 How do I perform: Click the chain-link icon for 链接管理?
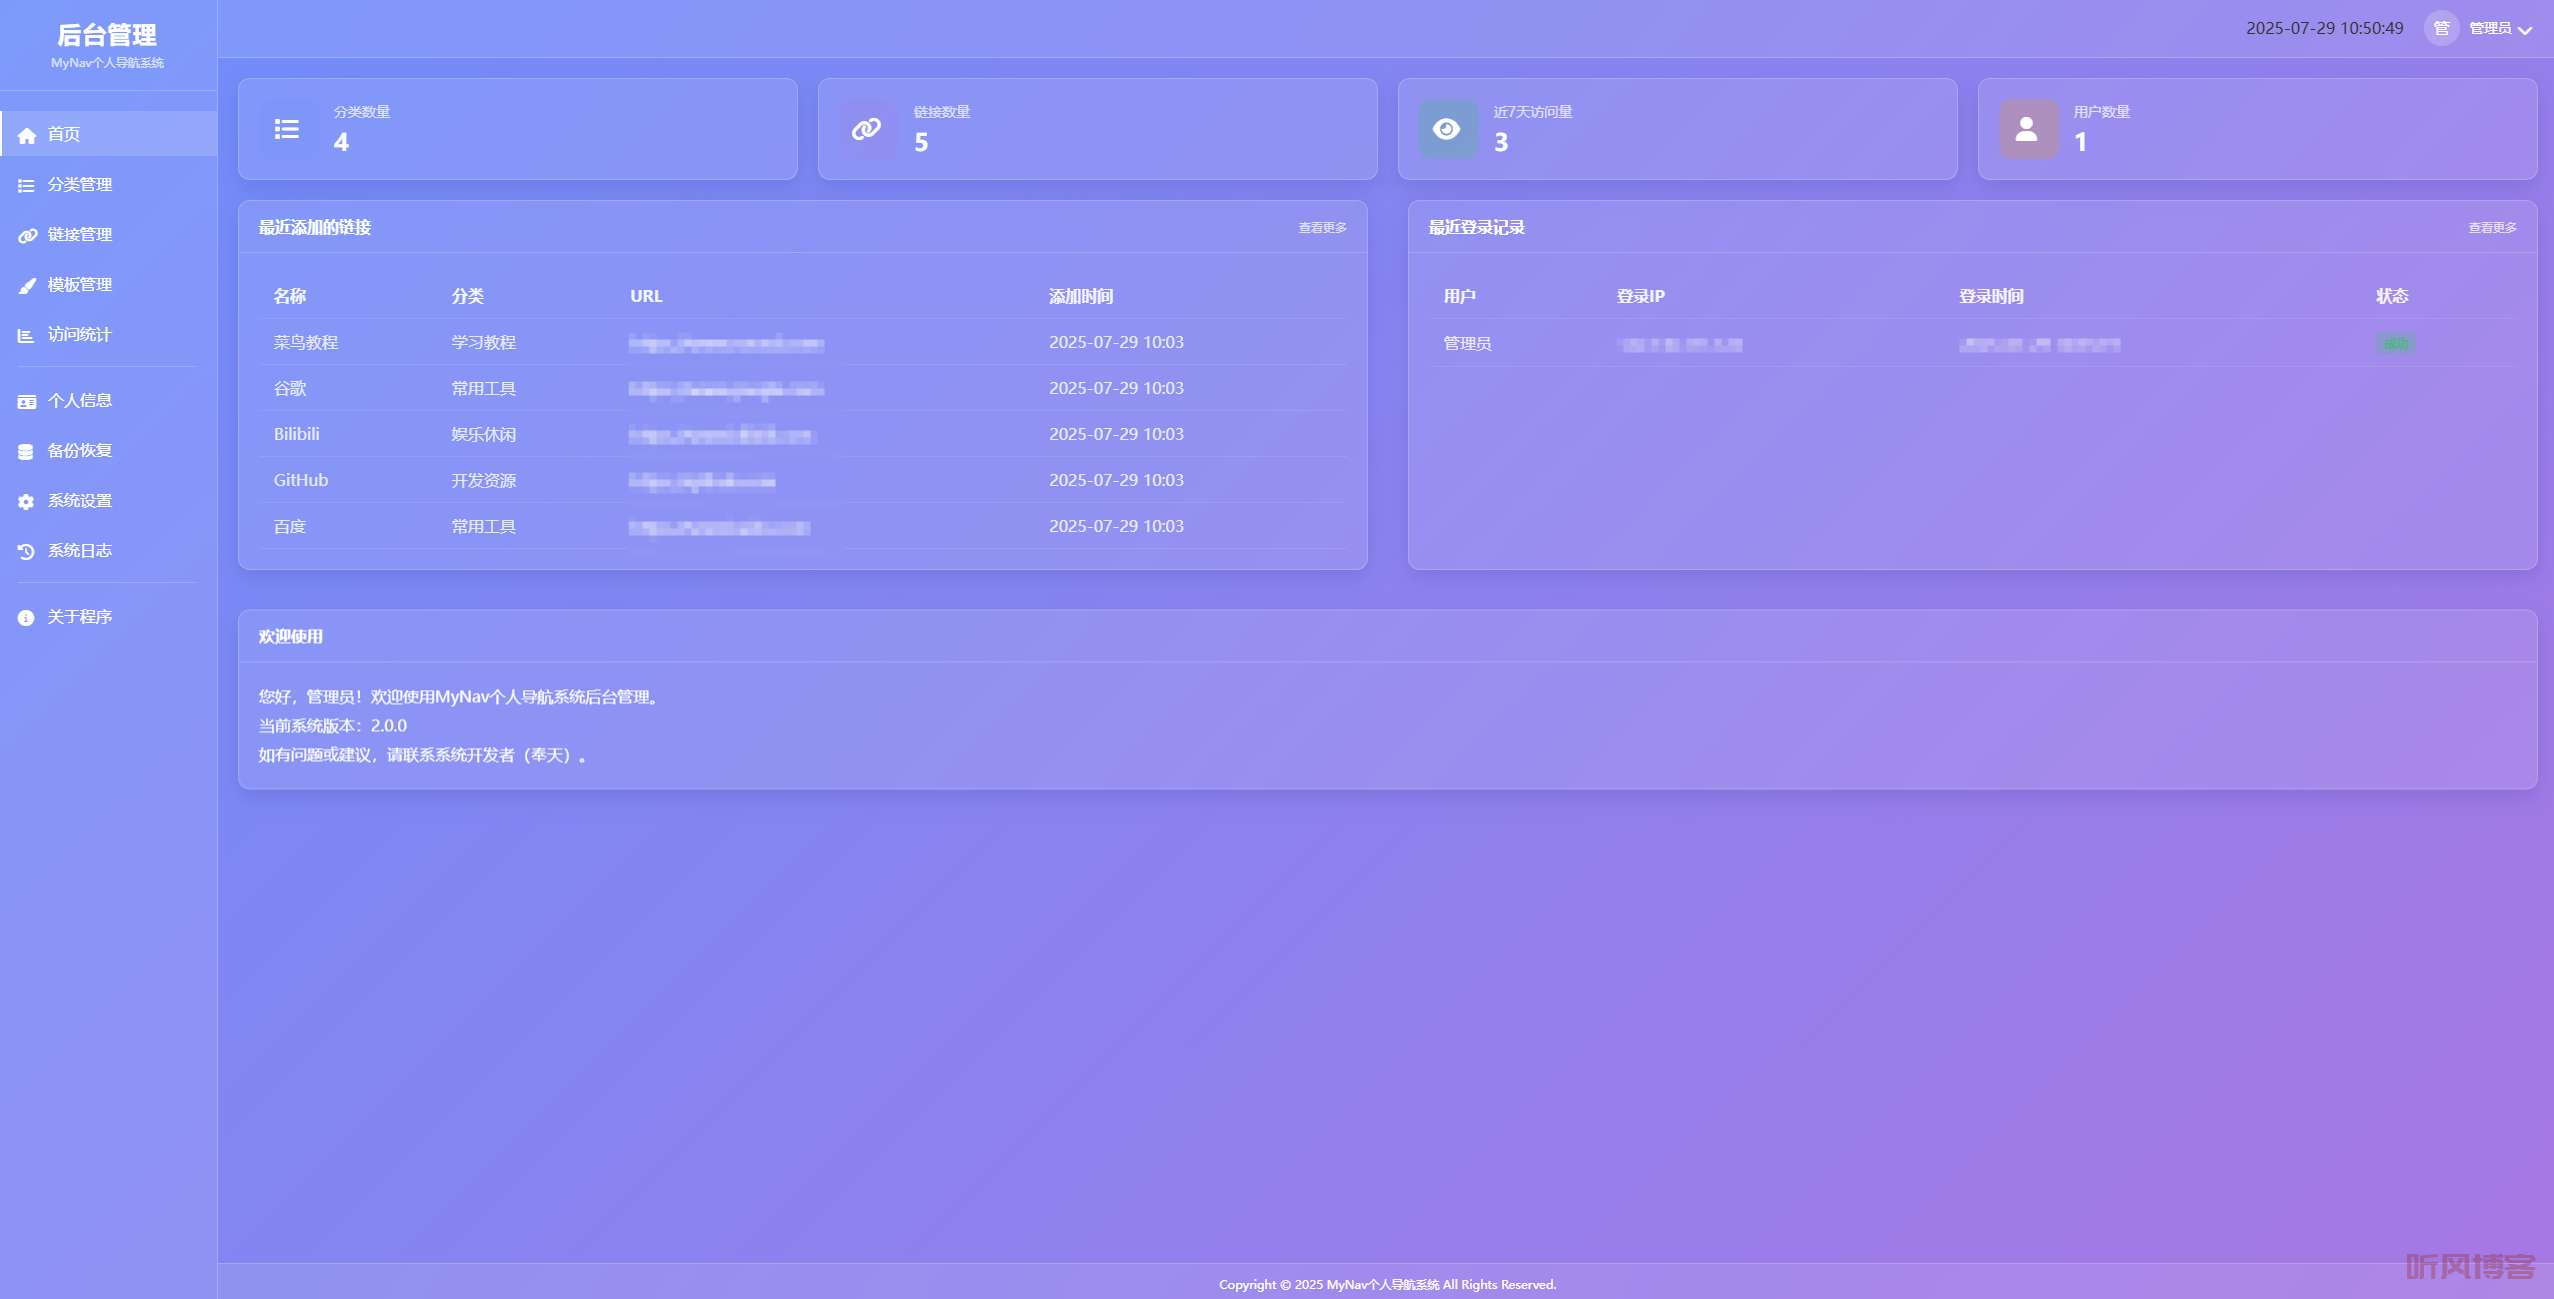click(x=27, y=235)
